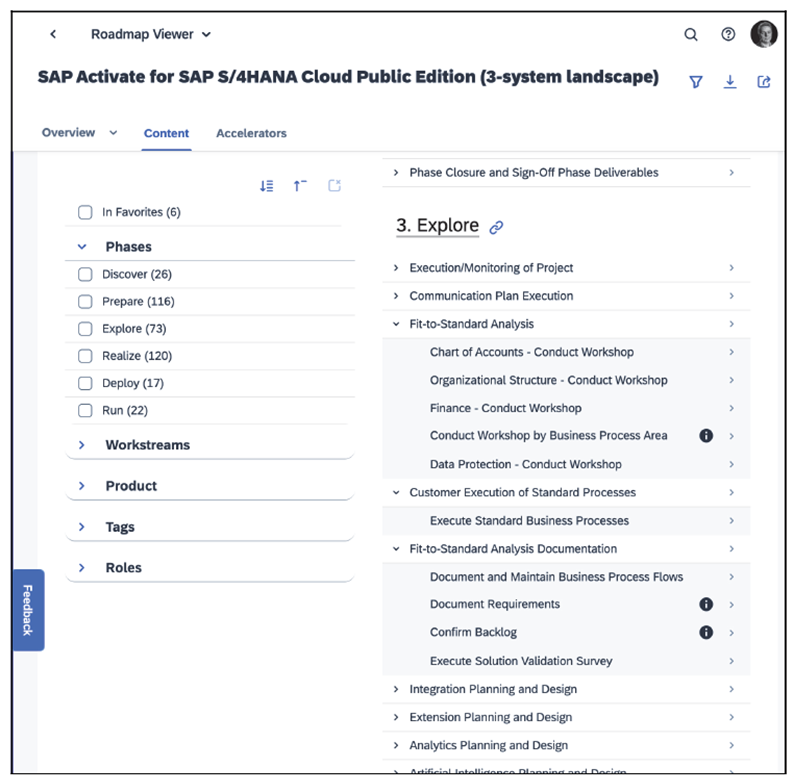Viewport: 798px width, 784px height.
Task: Expand the Integration Planning and Design node
Action: click(x=396, y=689)
